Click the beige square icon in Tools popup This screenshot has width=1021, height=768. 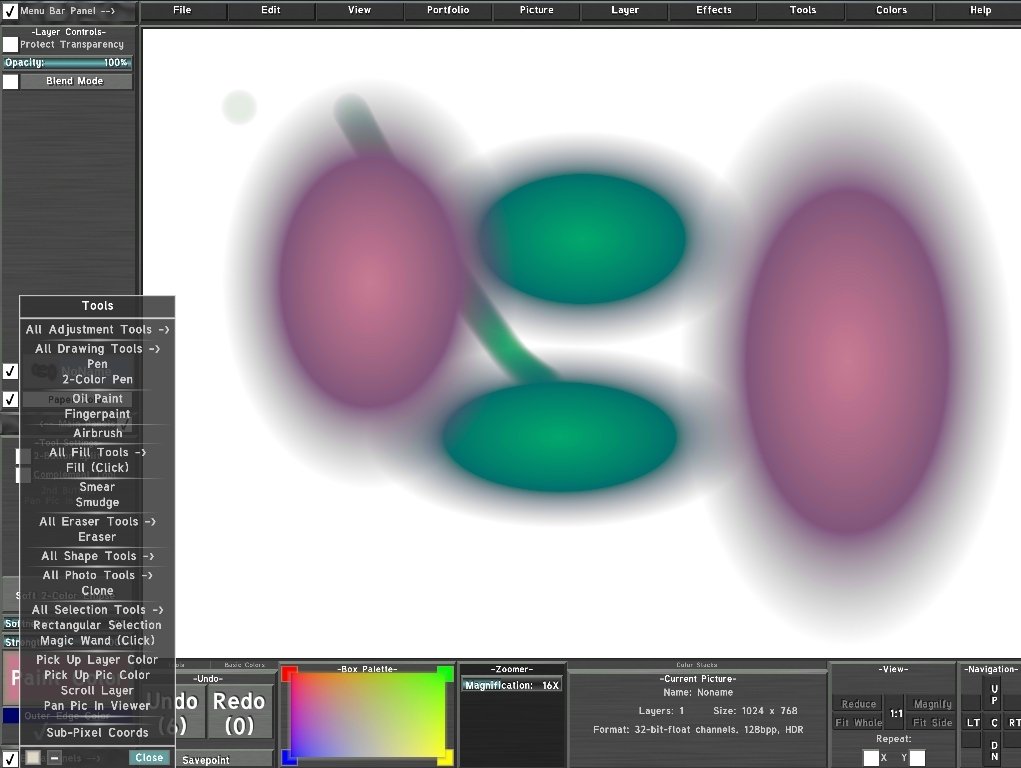33,758
